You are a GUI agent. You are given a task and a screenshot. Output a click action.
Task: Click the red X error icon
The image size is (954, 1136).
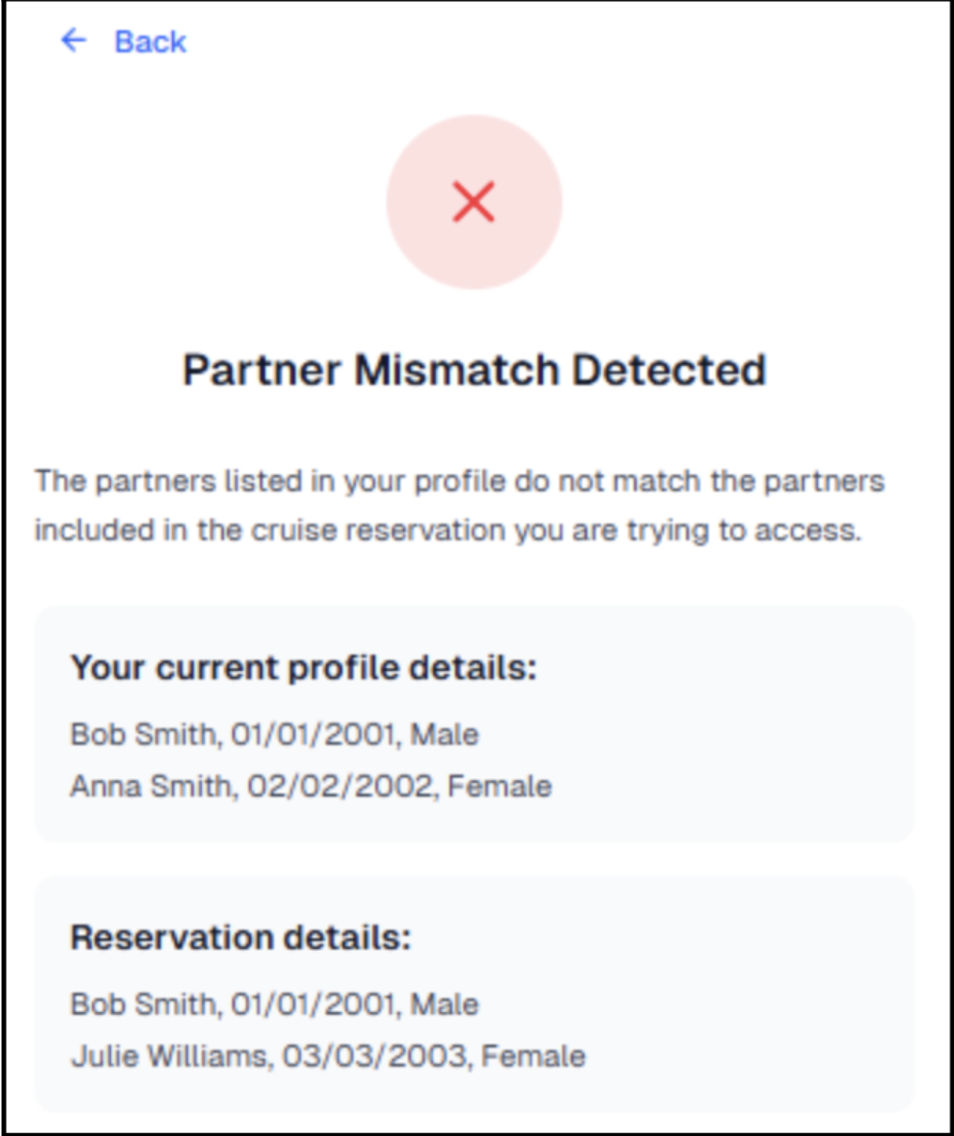pos(474,202)
